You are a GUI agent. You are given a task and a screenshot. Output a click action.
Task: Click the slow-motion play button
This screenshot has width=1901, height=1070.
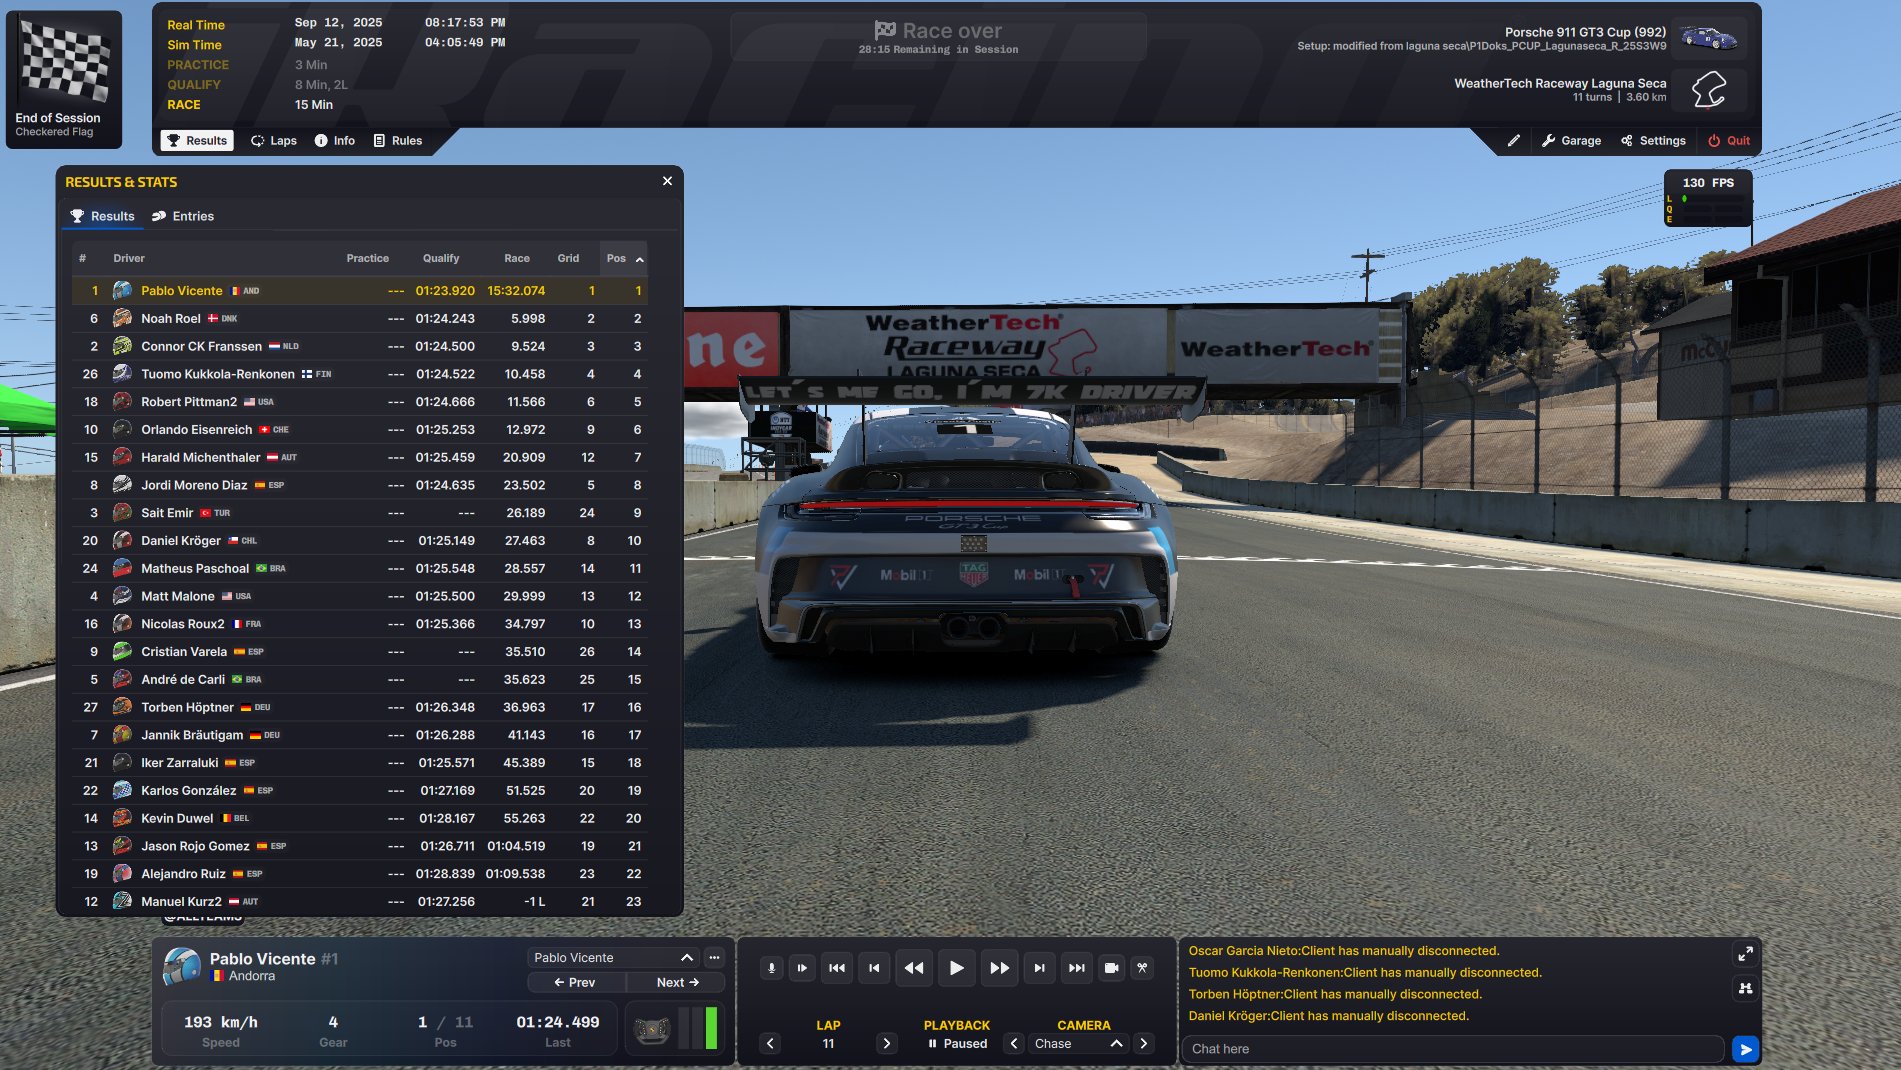point(802,968)
